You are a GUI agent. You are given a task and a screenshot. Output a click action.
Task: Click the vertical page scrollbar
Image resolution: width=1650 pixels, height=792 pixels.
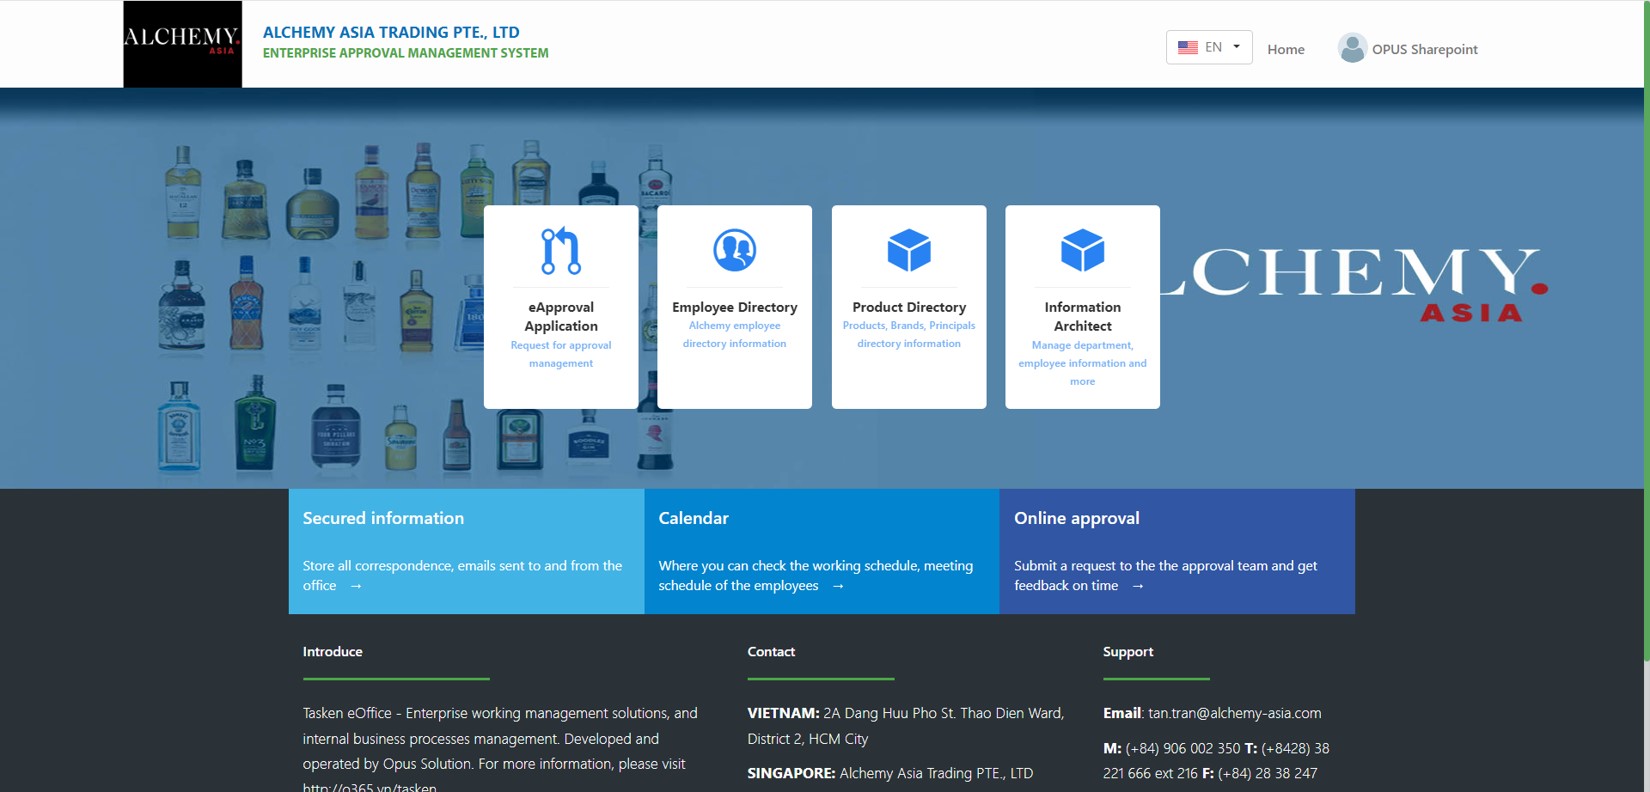click(1646, 330)
